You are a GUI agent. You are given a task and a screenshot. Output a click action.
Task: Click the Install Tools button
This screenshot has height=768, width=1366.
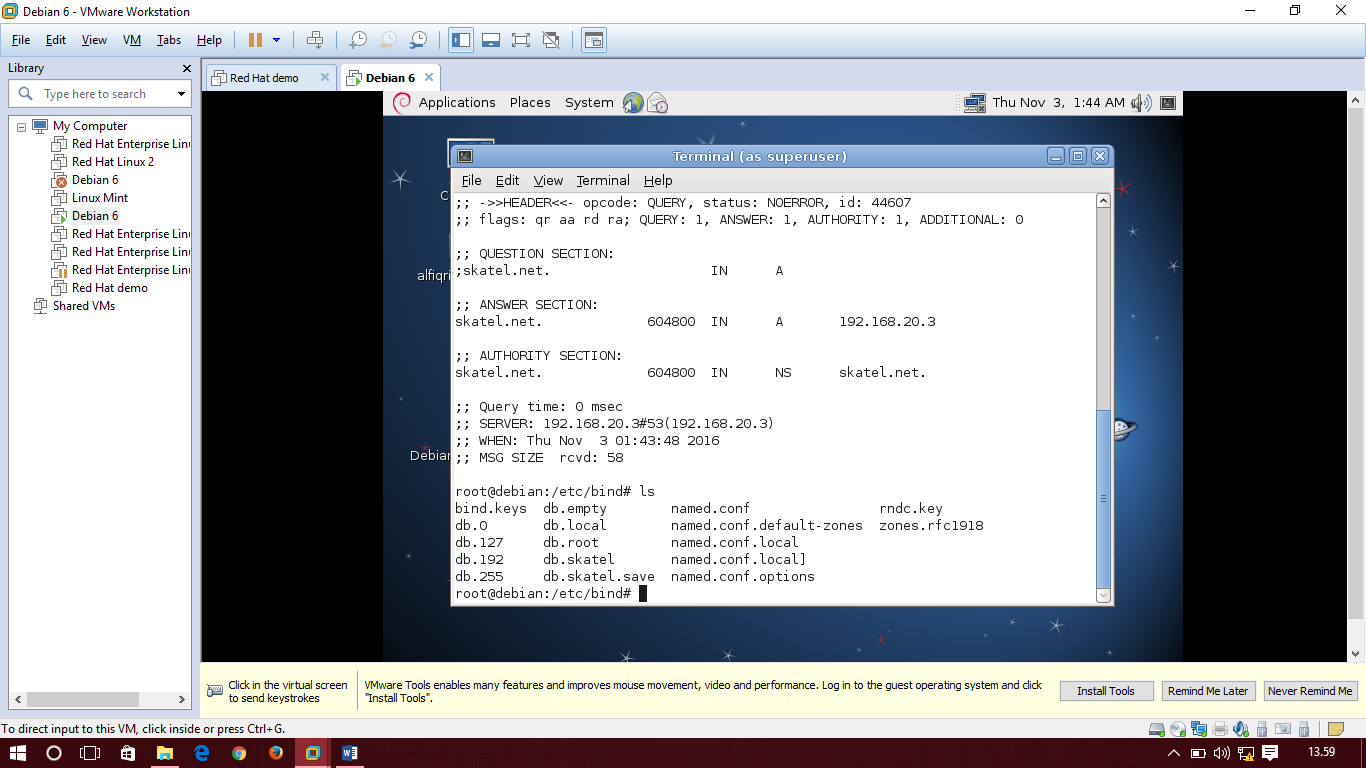pos(1106,690)
